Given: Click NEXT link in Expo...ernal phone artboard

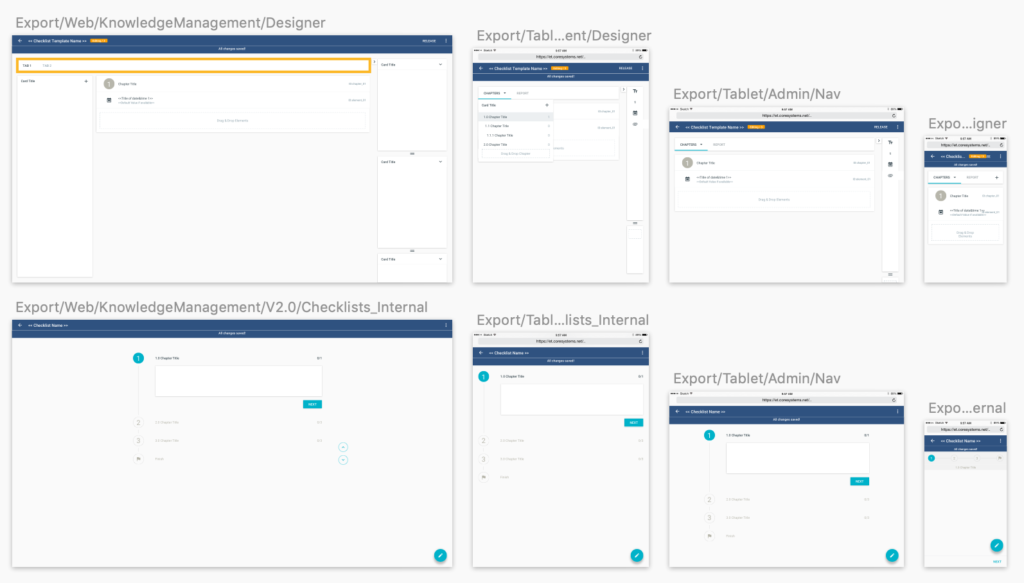Looking at the screenshot, I should pyautogui.click(x=997, y=561).
